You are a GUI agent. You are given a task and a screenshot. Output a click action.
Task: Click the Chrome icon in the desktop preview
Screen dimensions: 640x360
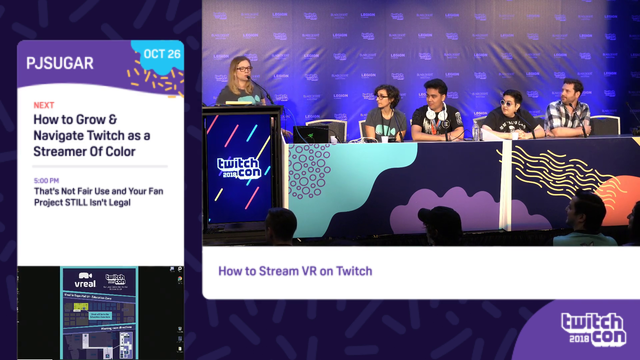click(180, 279)
